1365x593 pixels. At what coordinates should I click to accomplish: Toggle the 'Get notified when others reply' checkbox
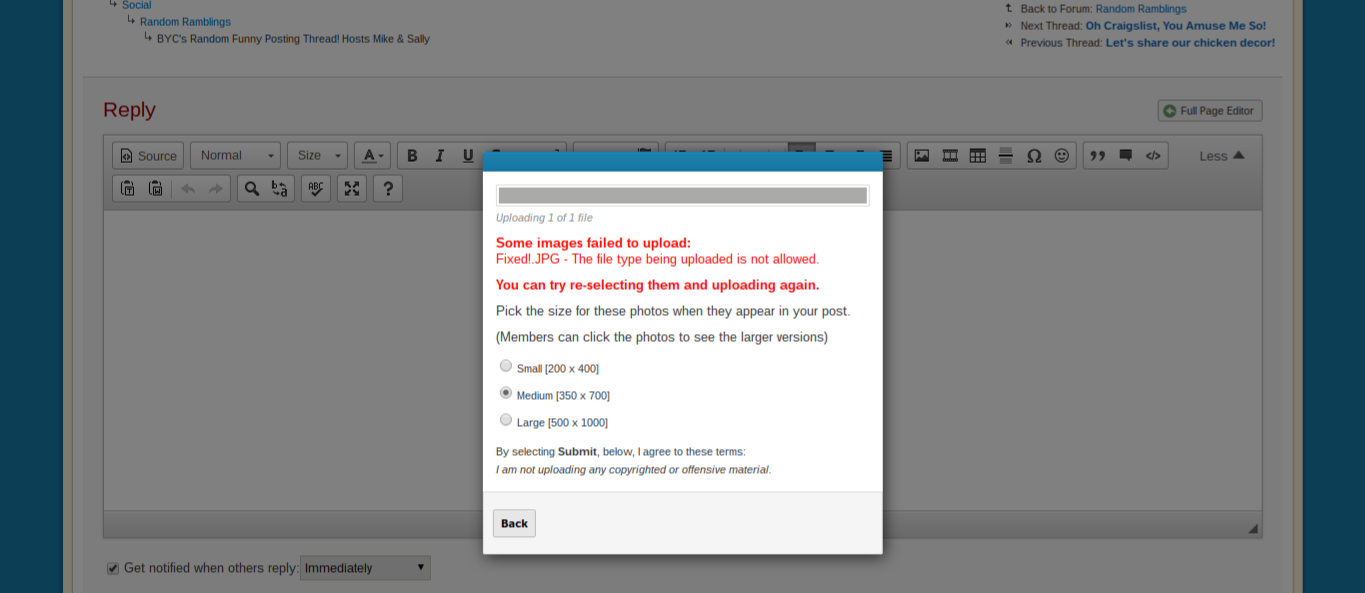click(x=113, y=568)
